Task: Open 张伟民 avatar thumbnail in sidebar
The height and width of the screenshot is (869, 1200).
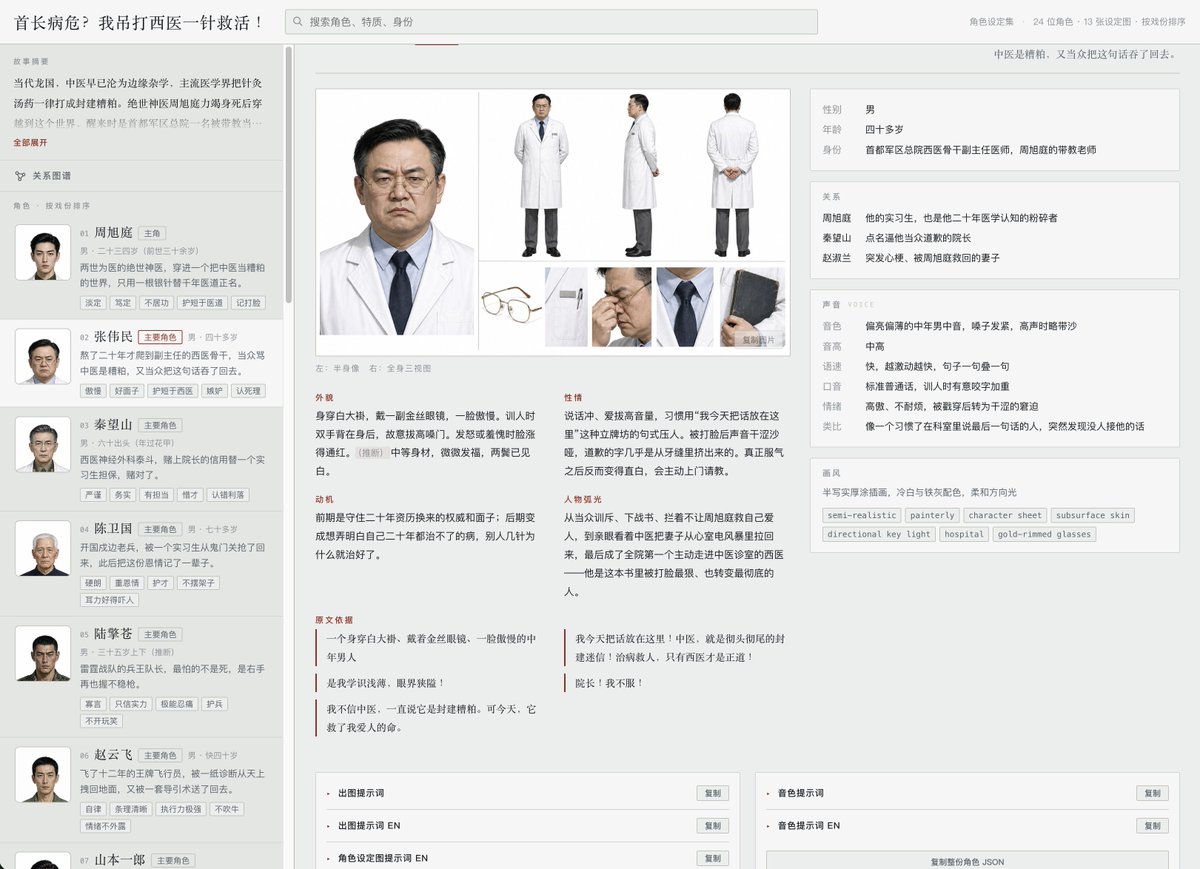Action: [43, 356]
